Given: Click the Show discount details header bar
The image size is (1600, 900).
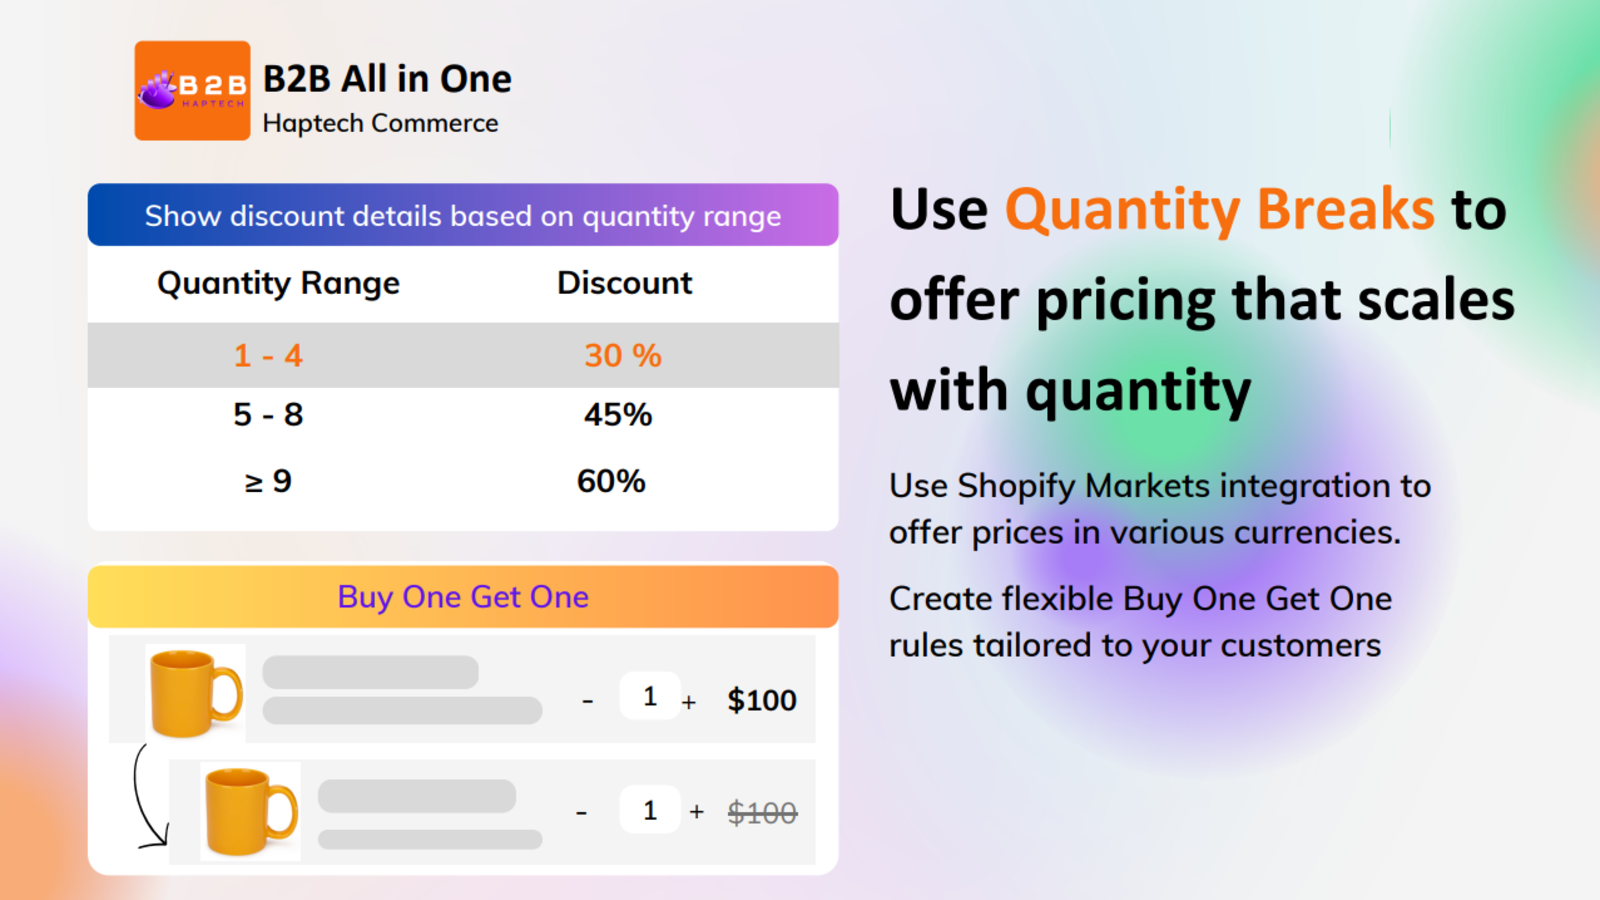Looking at the screenshot, I should point(463,215).
